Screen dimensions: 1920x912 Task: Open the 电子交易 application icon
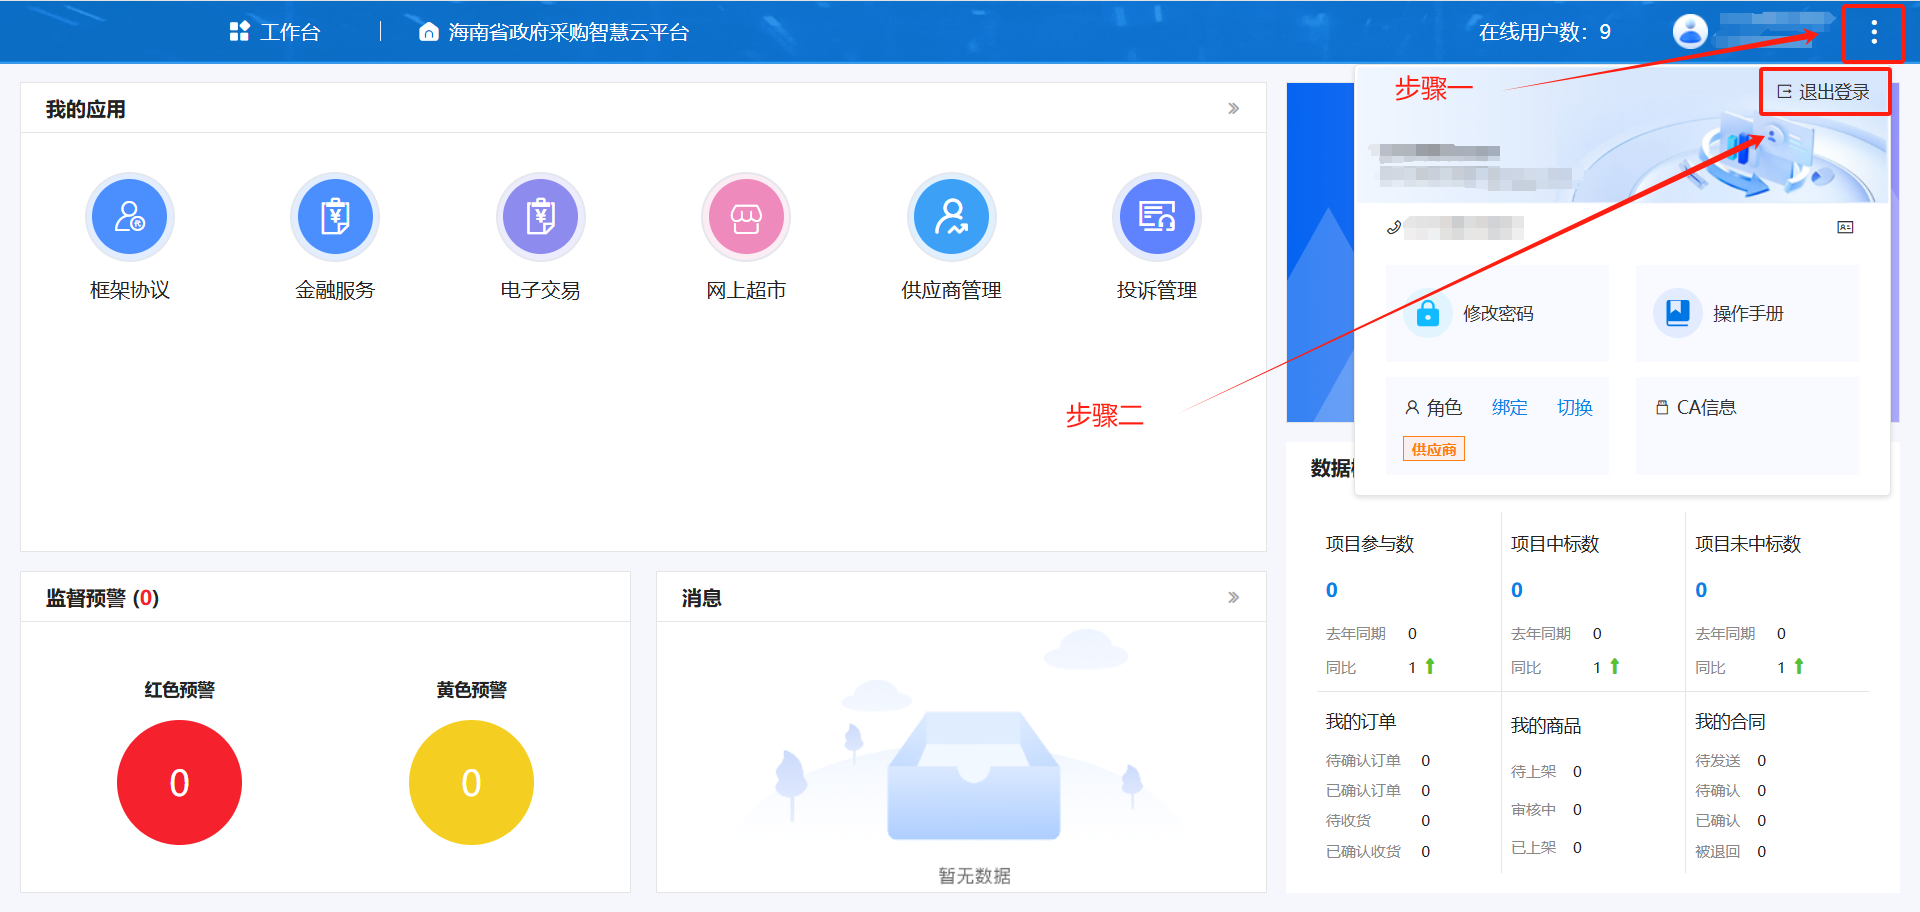[x=541, y=217]
